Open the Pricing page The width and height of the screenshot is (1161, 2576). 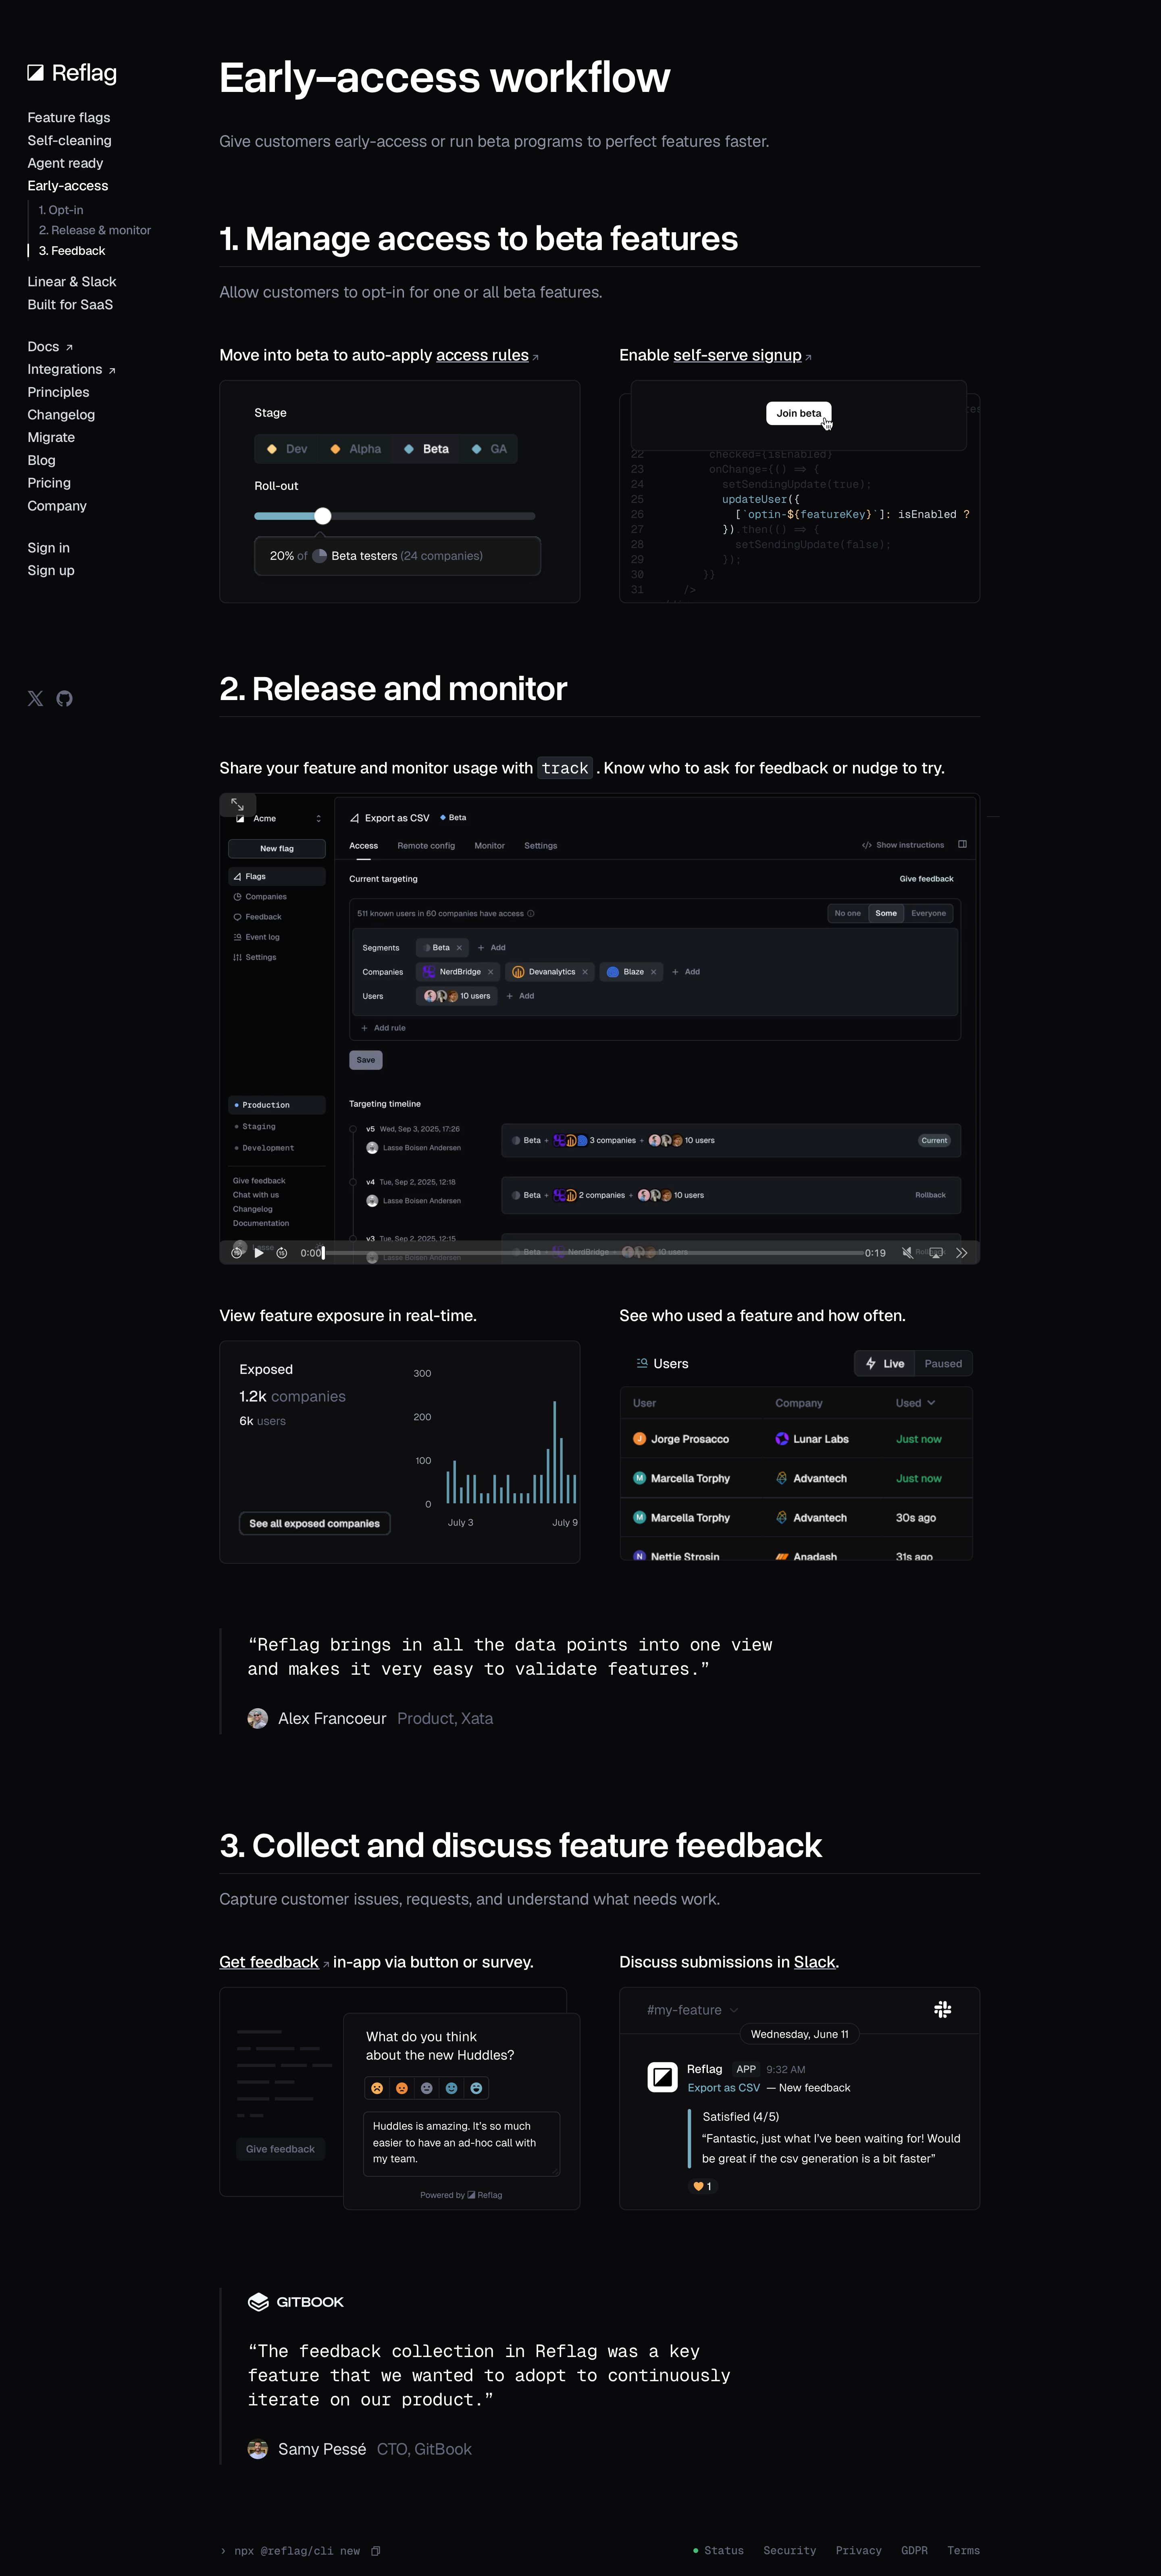[x=49, y=483]
